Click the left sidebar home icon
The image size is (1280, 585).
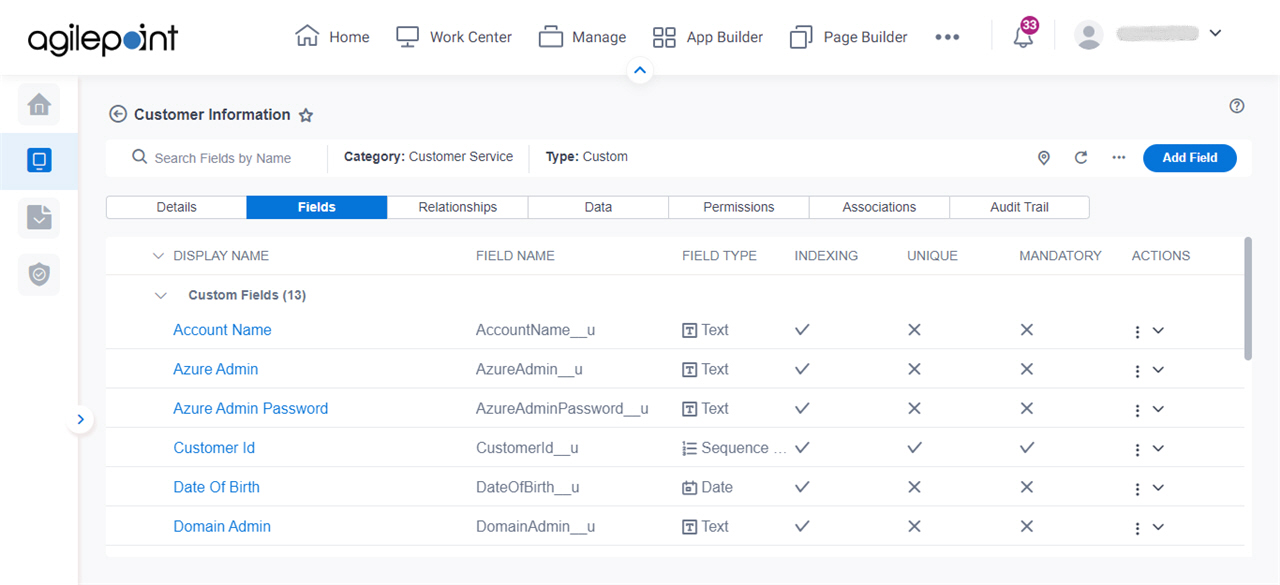tap(39, 104)
